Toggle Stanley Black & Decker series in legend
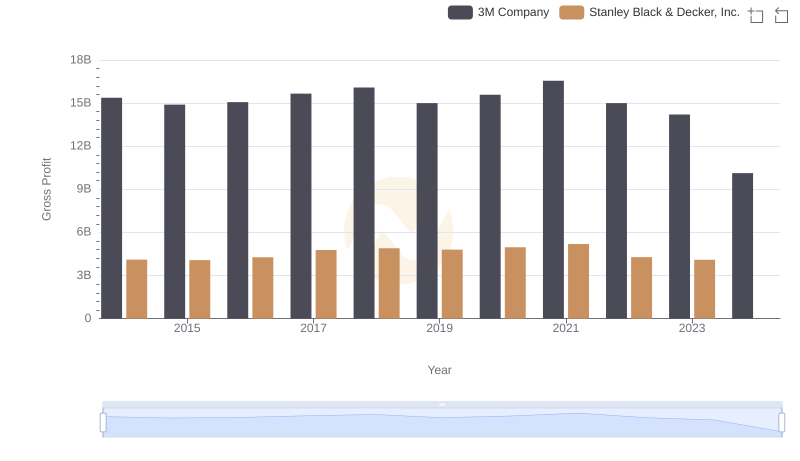800x461 pixels. pyautogui.click(x=649, y=12)
